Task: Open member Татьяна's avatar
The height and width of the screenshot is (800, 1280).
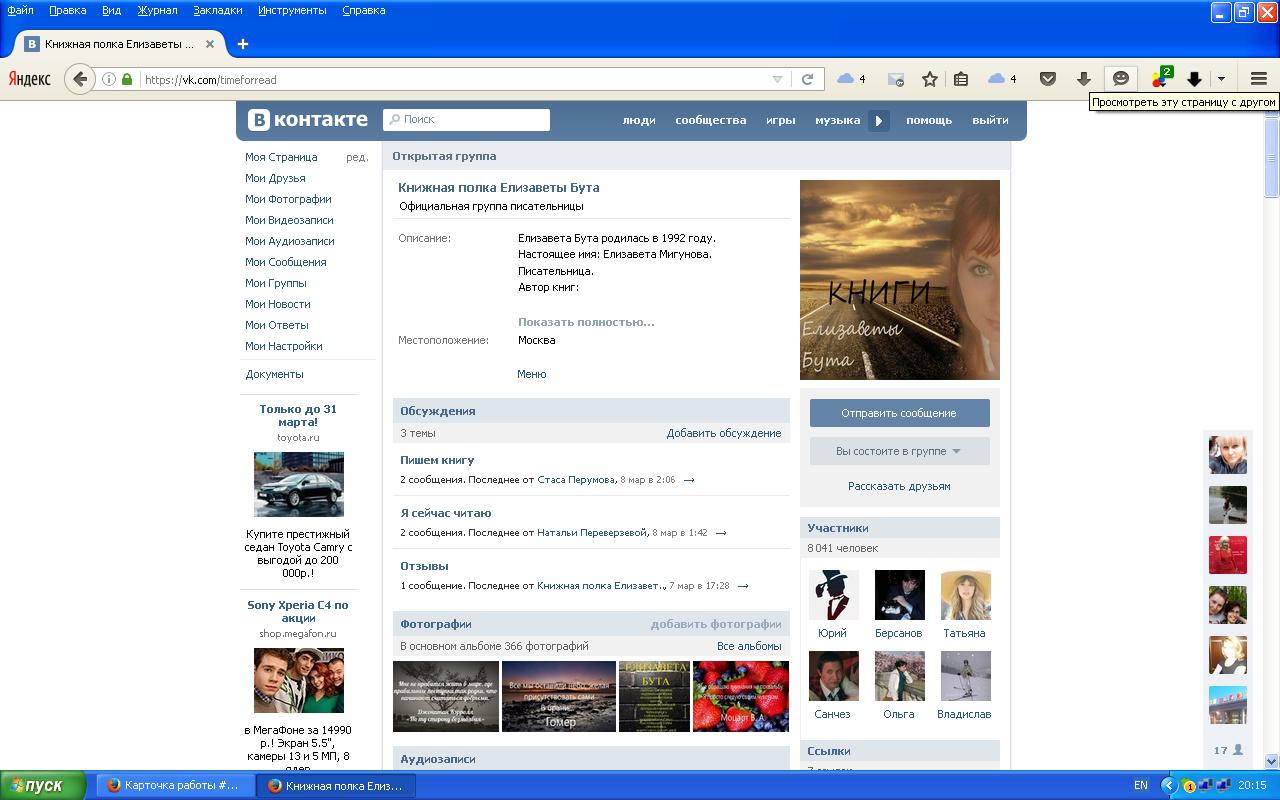Action: (x=964, y=595)
